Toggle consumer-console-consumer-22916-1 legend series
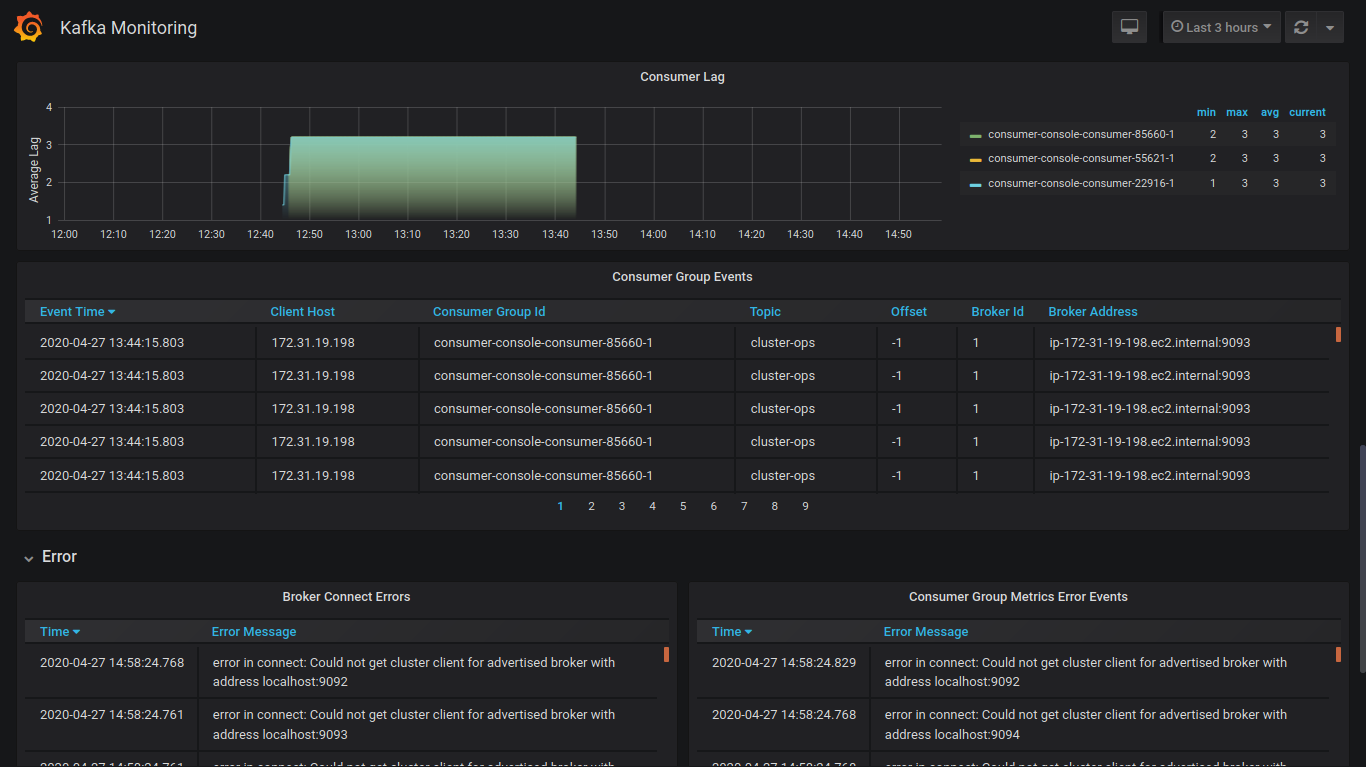The height and width of the screenshot is (767, 1366). (x=1080, y=183)
